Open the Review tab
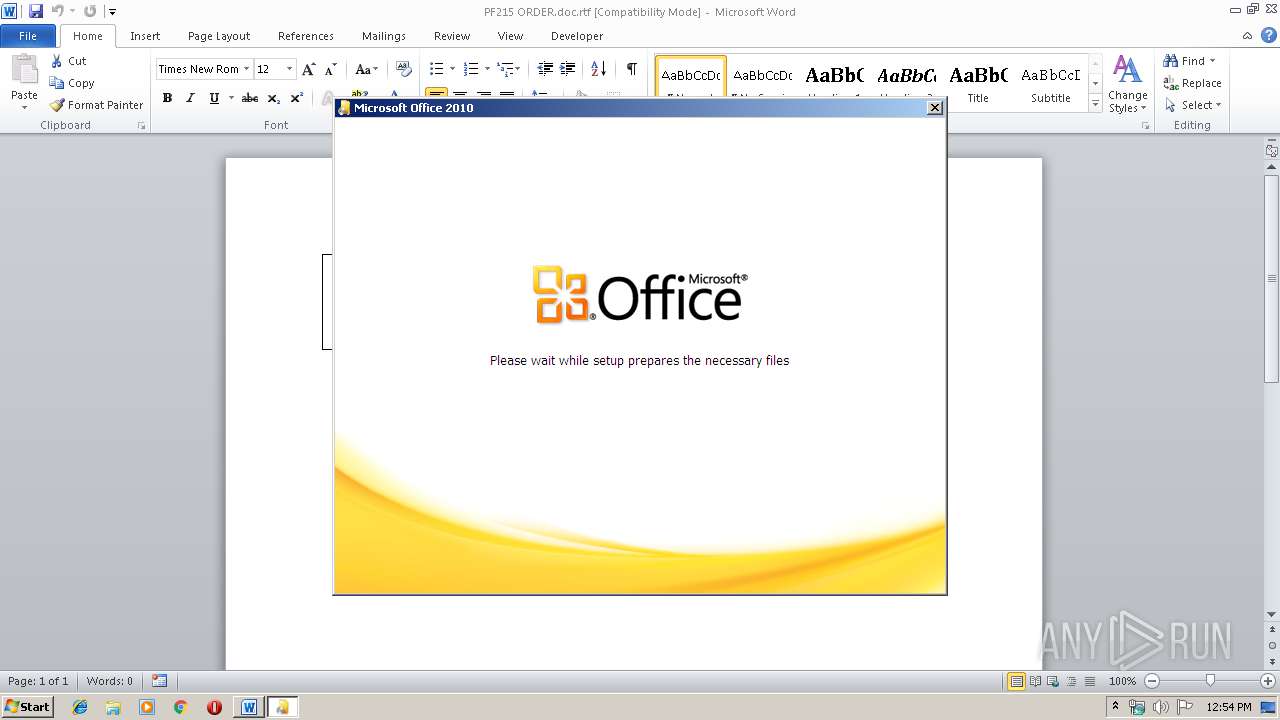 (x=452, y=36)
